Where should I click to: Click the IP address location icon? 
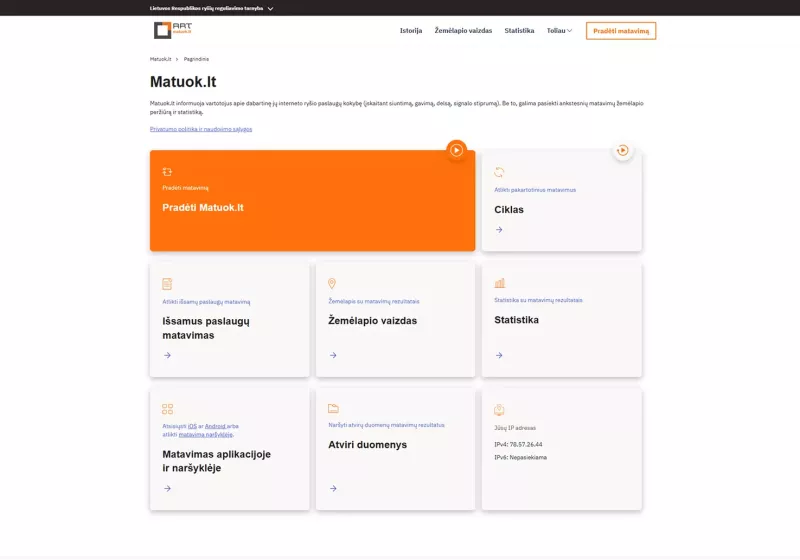tap(499, 410)
